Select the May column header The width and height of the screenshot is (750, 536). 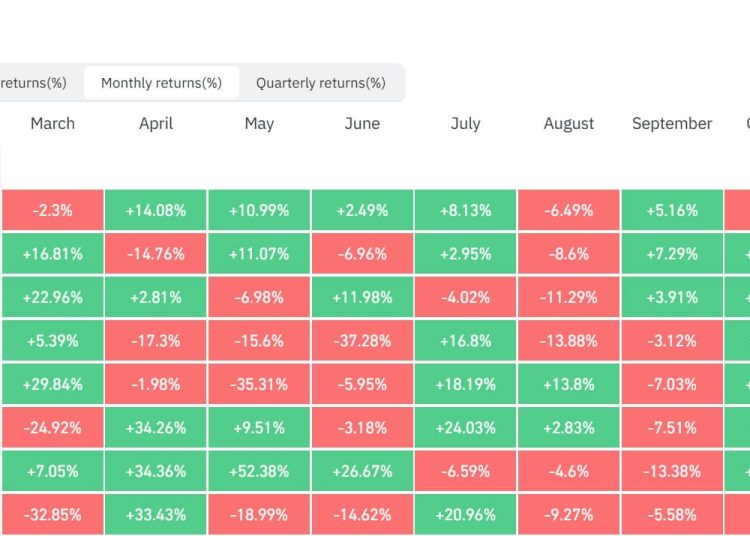[x=259, y=124]
